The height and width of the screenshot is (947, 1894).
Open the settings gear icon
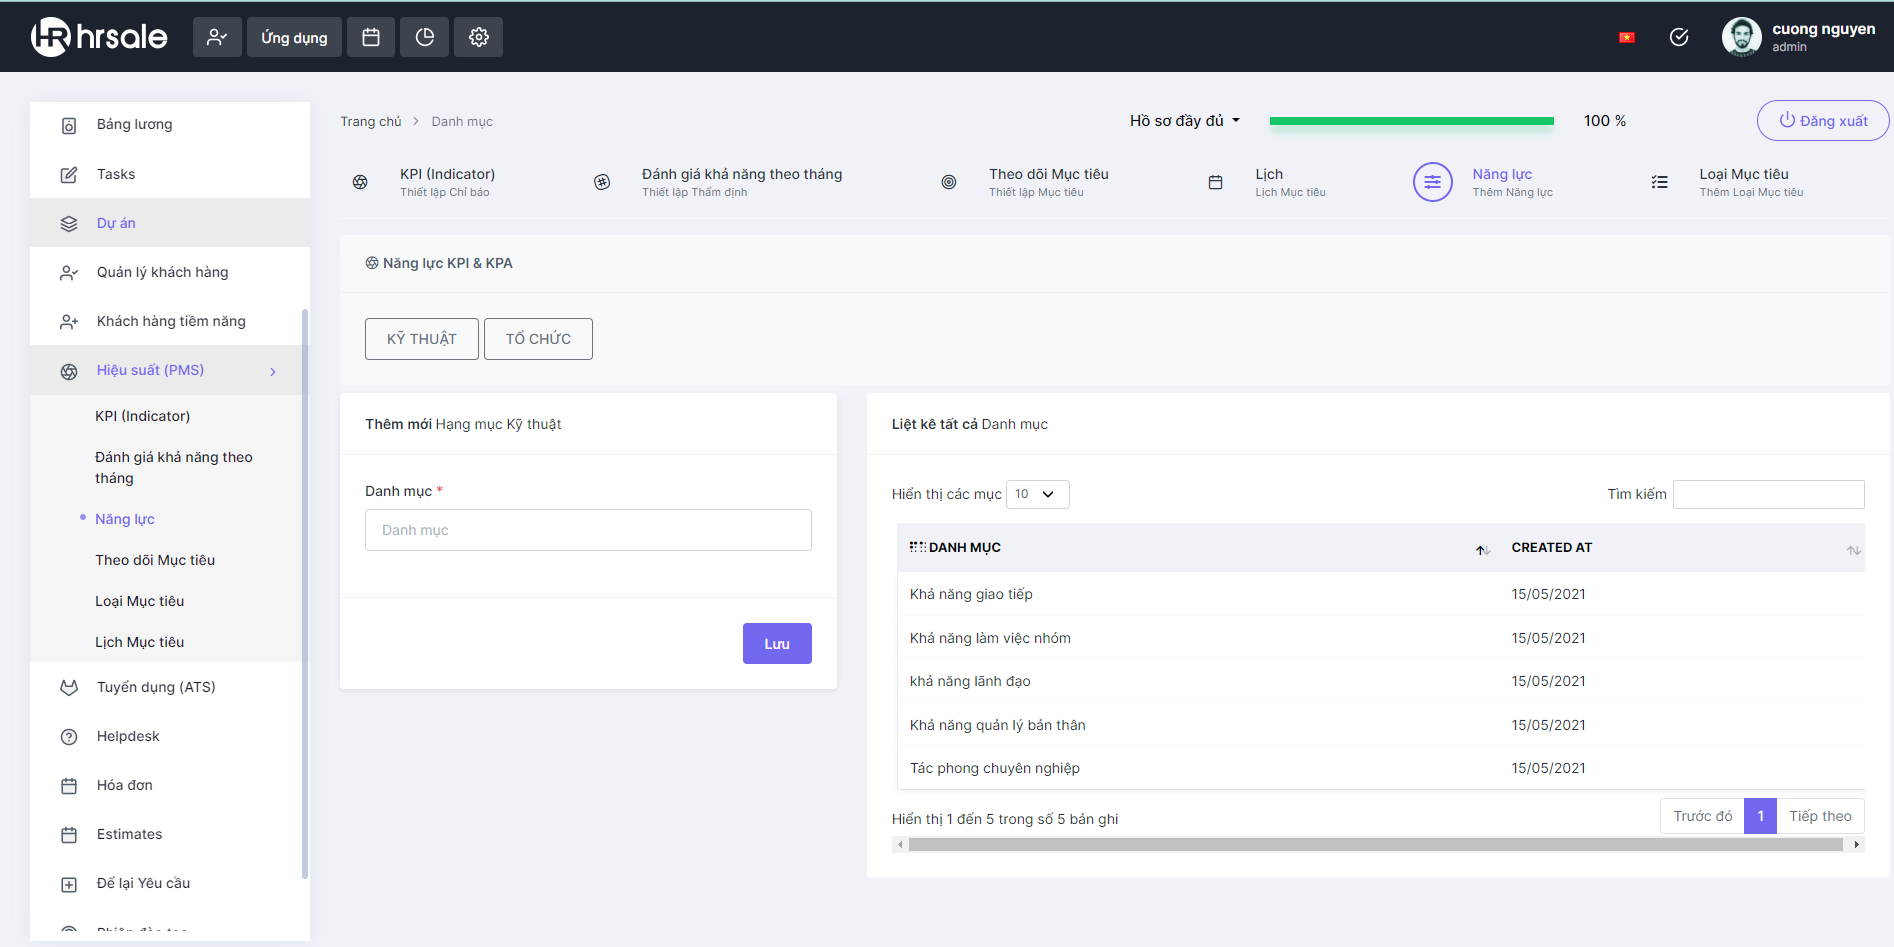479,37
